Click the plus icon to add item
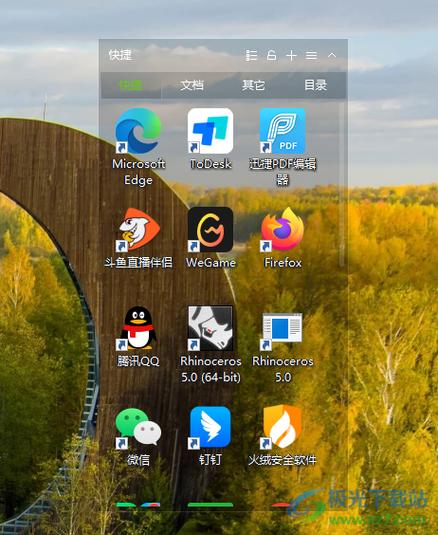438x535 pixels. pyautogui.click(x=291, y=55)
